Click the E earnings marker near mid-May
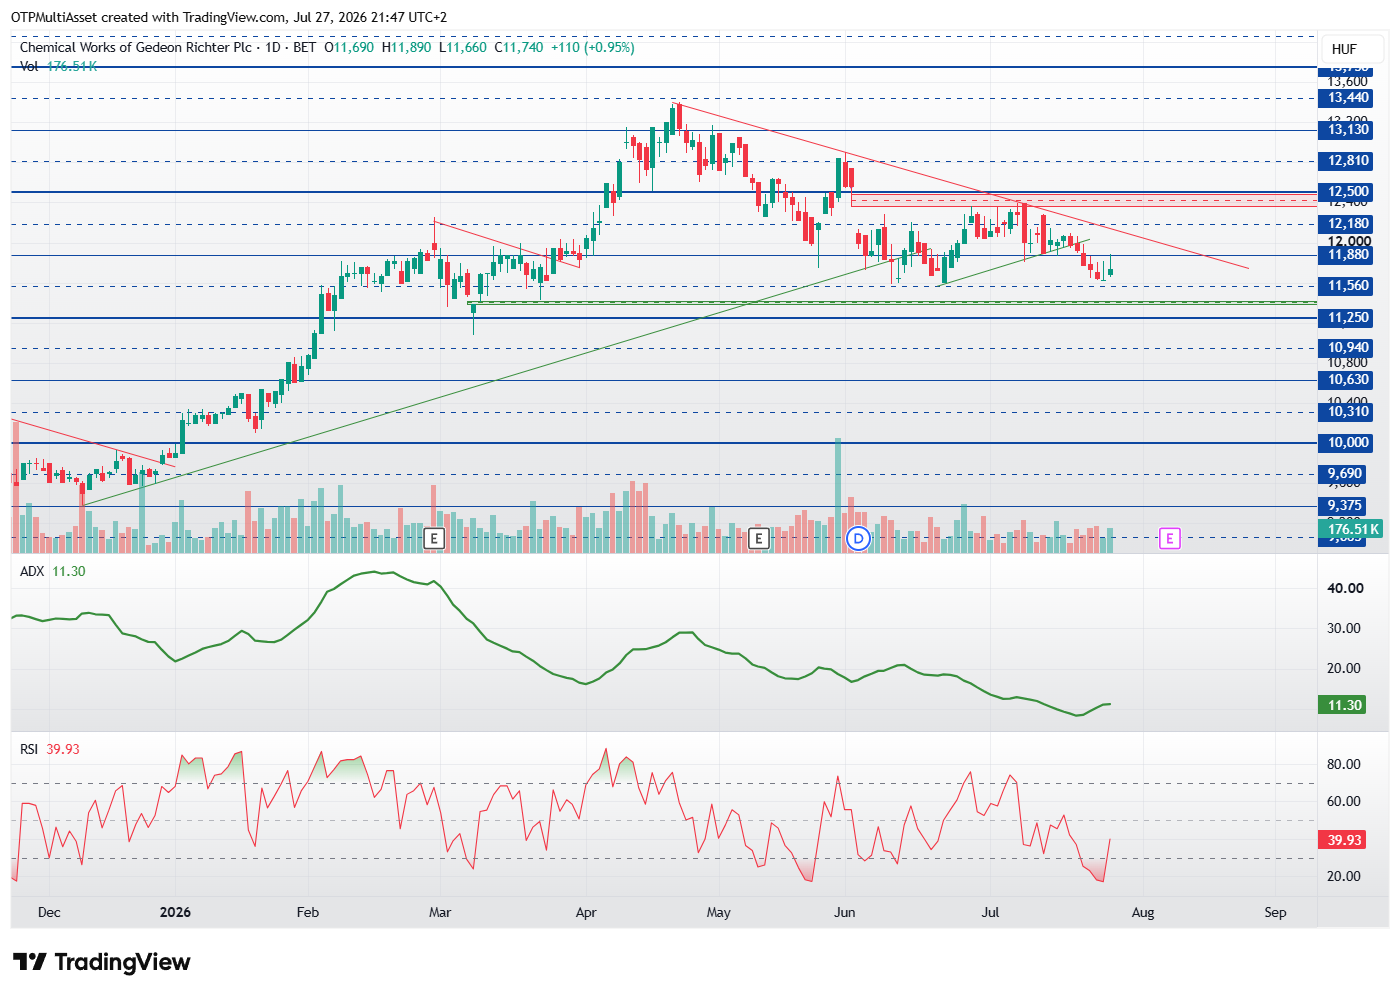 (x=758, y=539)
